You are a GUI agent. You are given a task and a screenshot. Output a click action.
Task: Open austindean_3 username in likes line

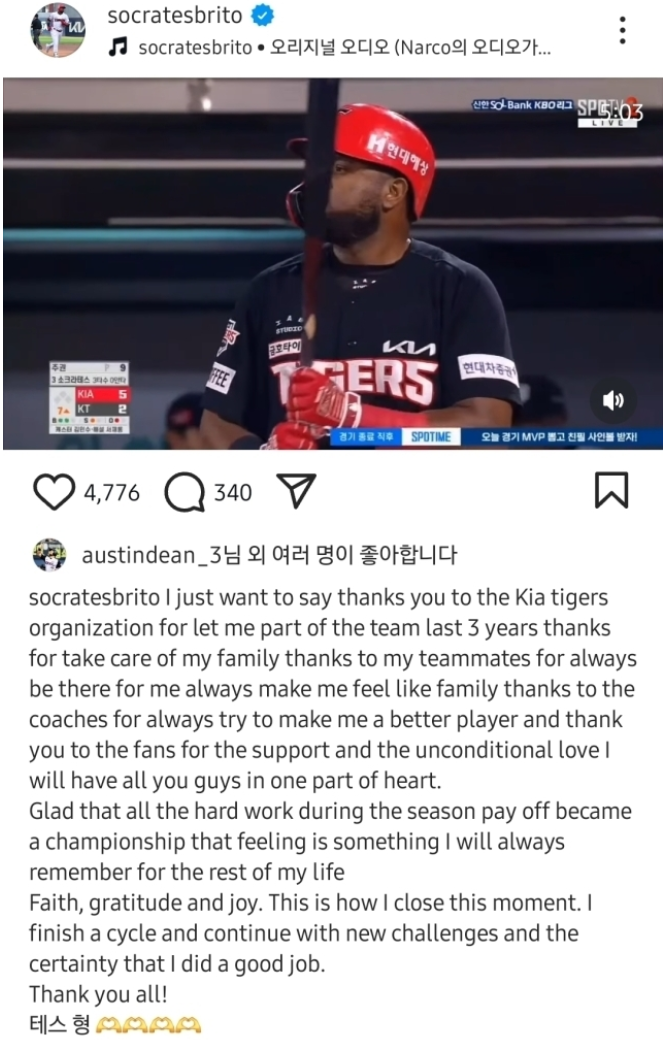[x=153, y=554]
